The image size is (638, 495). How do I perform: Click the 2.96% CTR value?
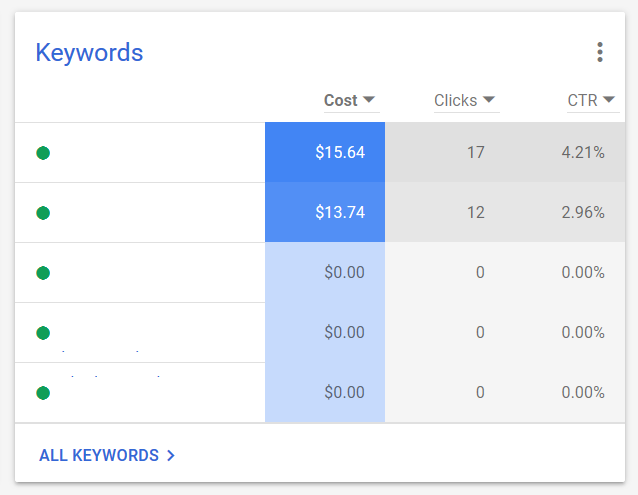click(x=583, y=212)
